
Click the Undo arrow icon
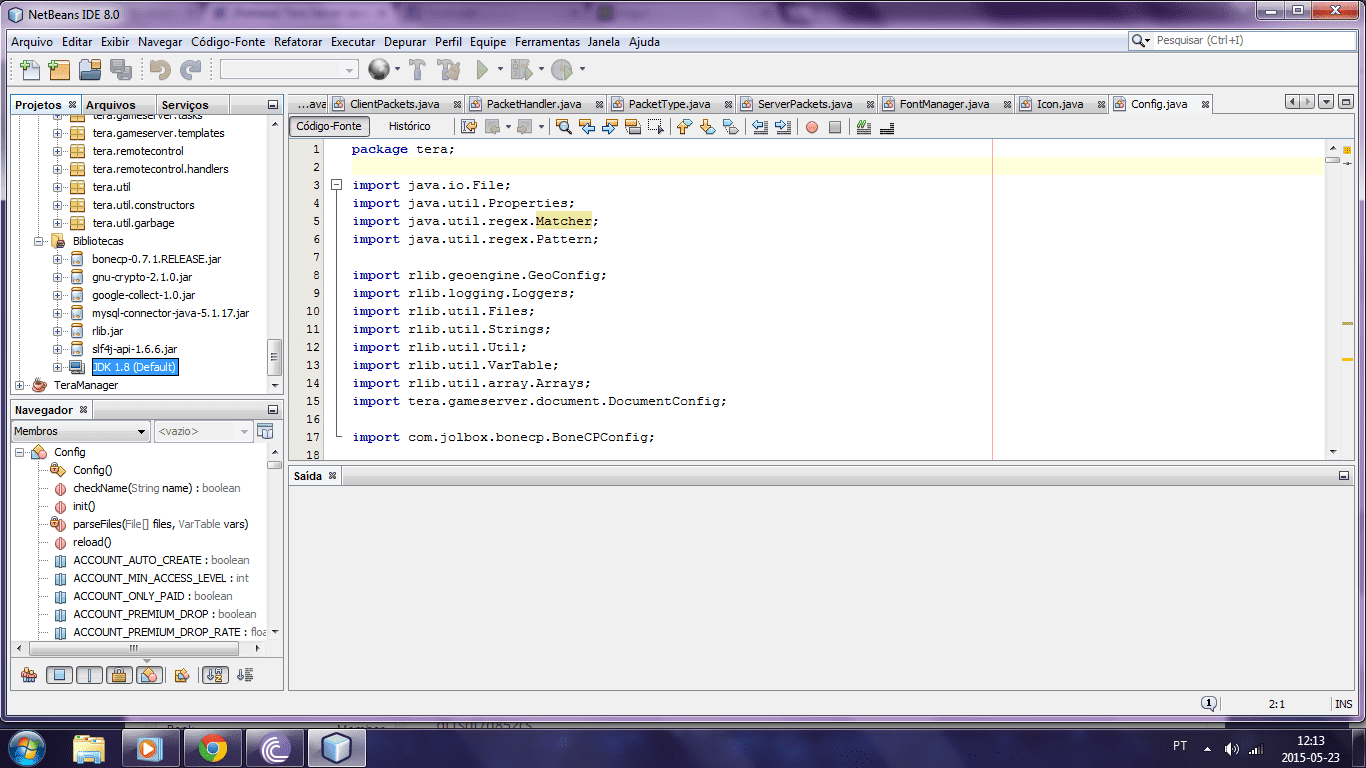pos(160,69)
